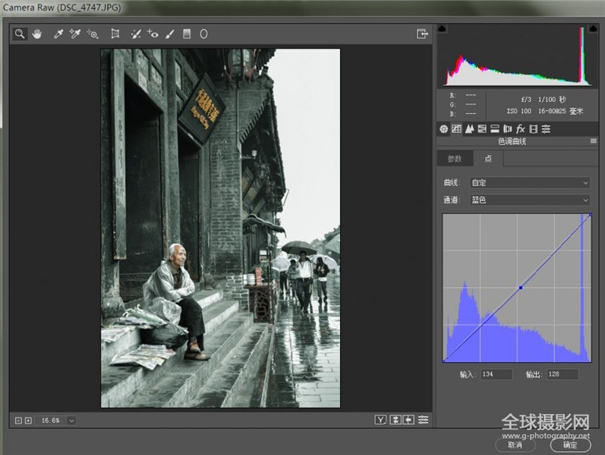The height and width of the screenshot is (455, 605).
Task: Open the 16.6% zoom level dropdown
Action: tap(71, 421)
